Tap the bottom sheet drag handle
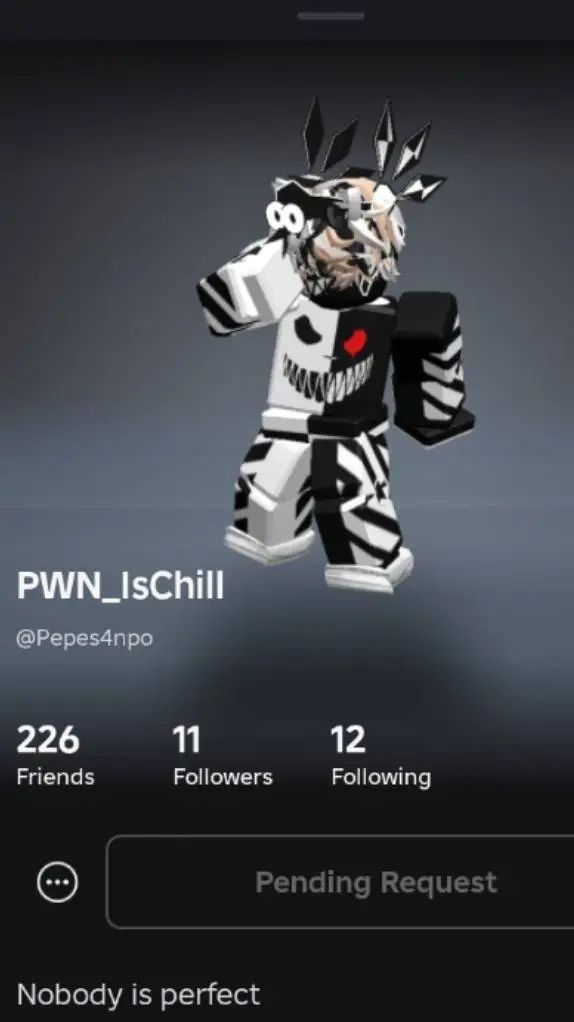 point(330,16)
